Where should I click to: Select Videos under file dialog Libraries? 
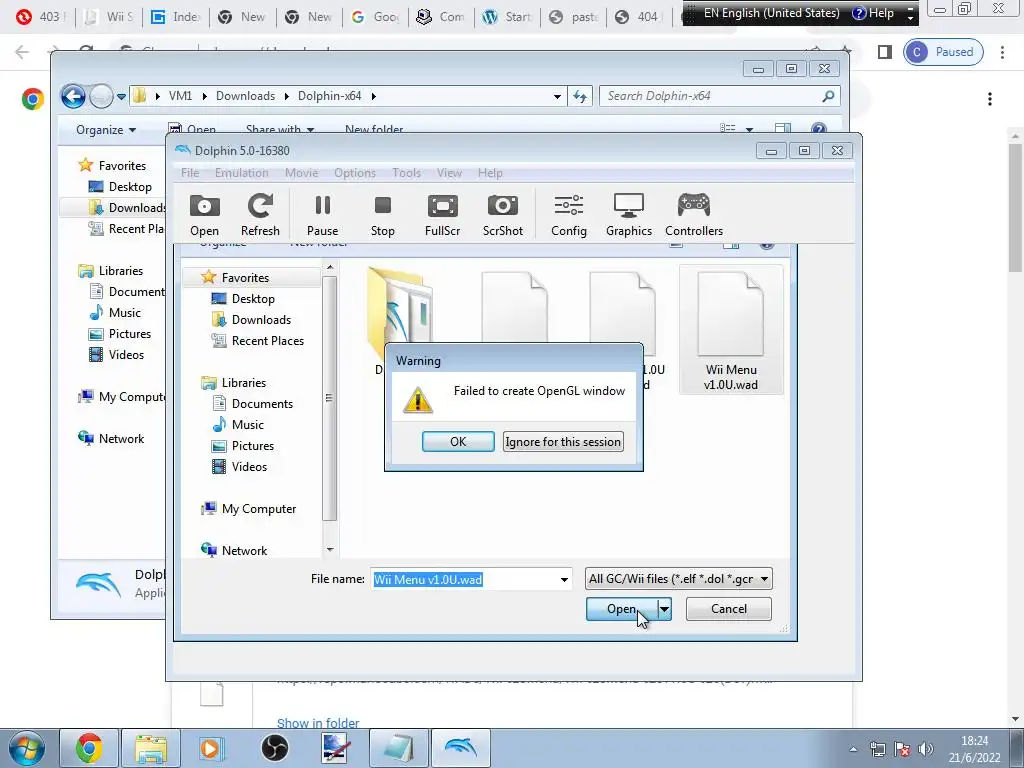tap(249, 466)
